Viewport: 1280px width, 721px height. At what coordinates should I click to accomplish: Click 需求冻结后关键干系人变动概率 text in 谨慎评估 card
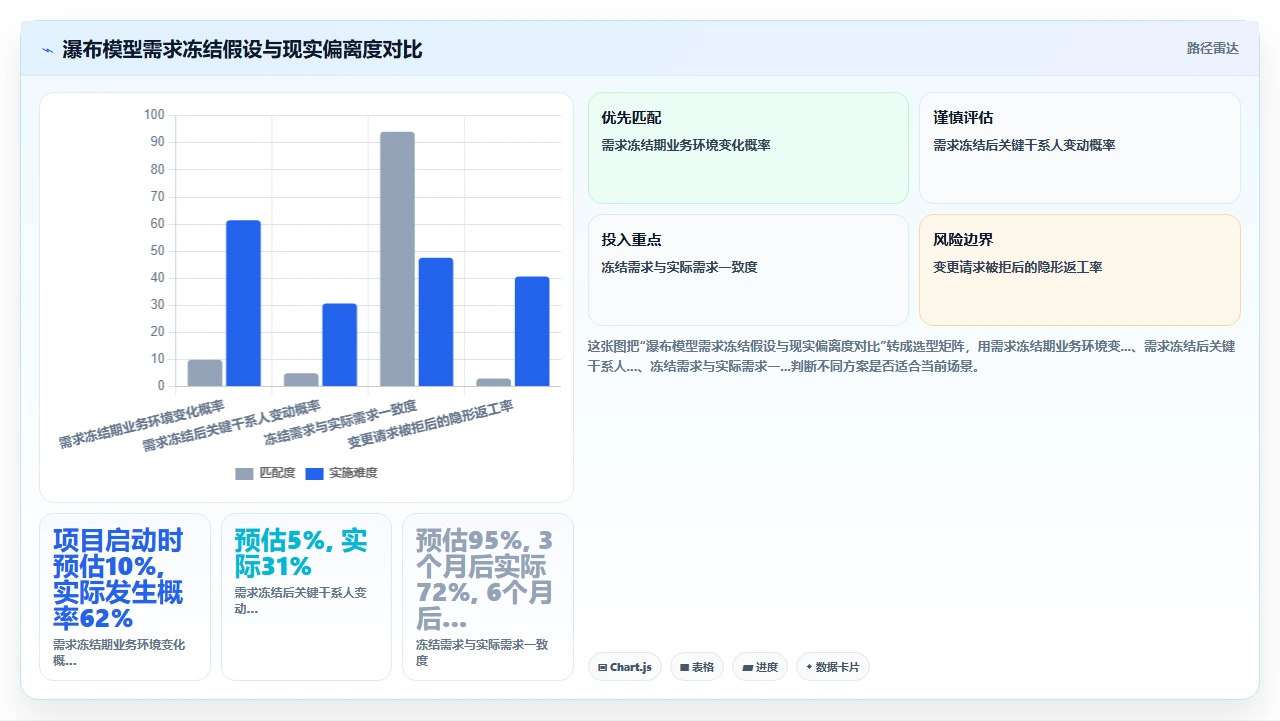tap(1024, 145)
